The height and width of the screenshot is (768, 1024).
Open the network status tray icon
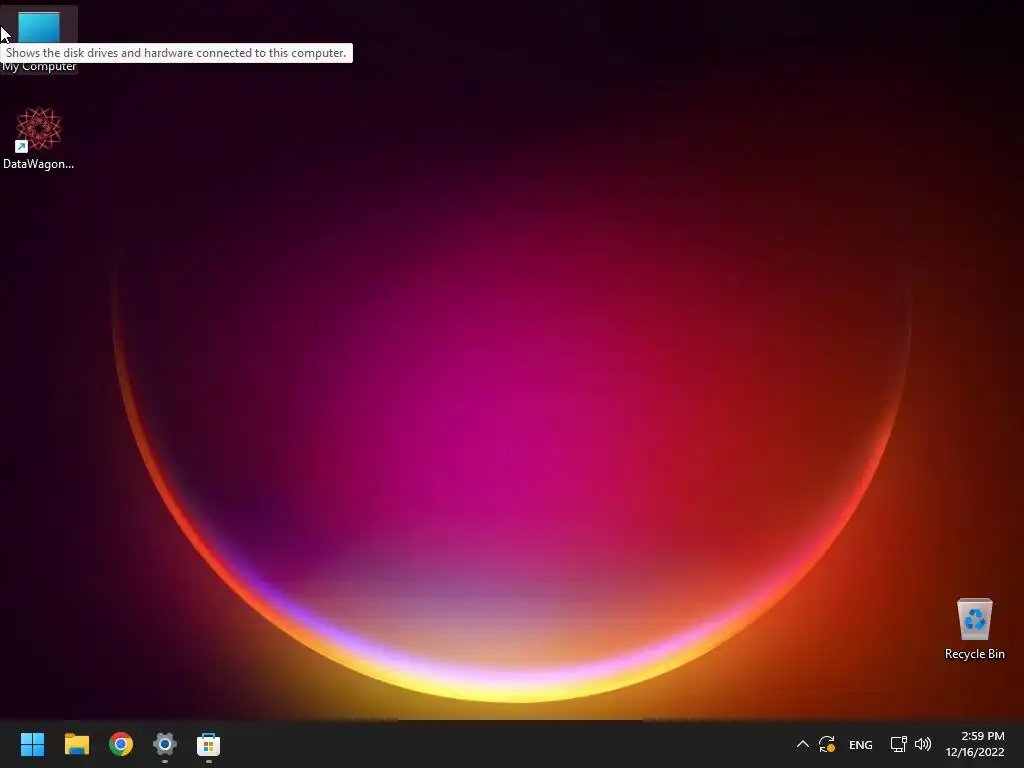[898, 744]
